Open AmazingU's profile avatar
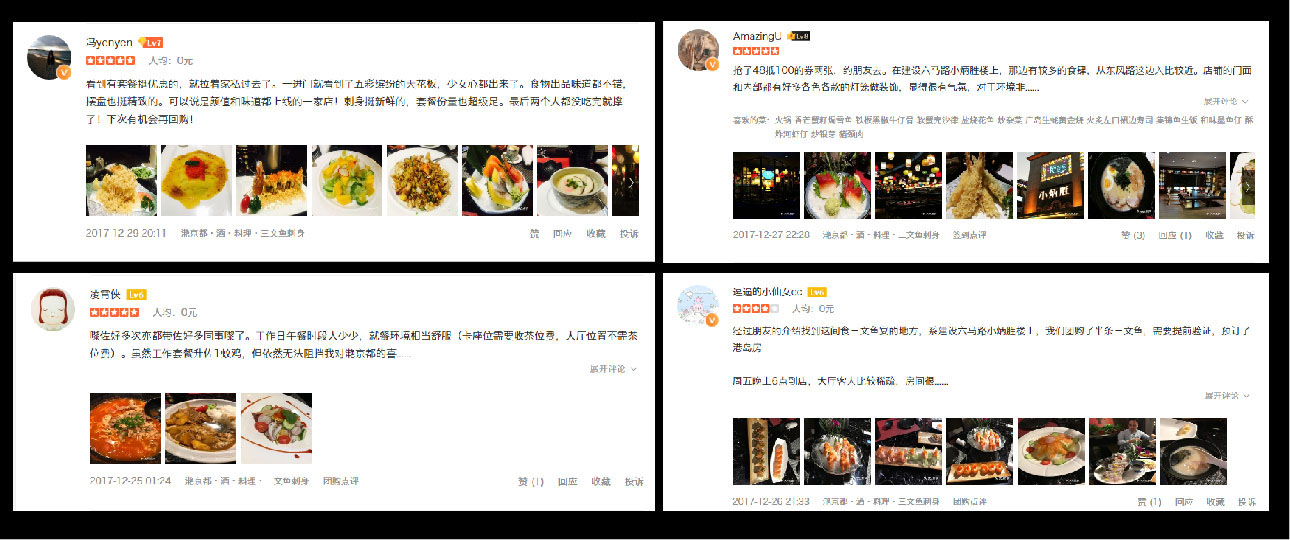1290x540 pixels. (699, 50)
